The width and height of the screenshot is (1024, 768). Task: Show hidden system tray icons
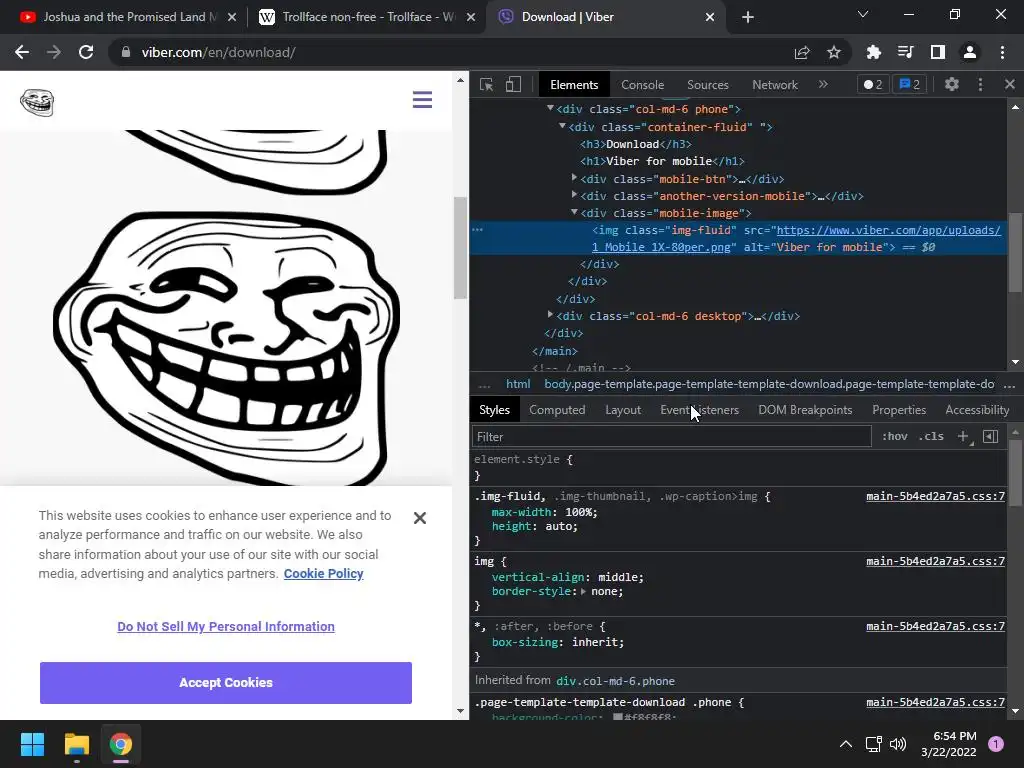pyautogui.click(x=846, y=744)
